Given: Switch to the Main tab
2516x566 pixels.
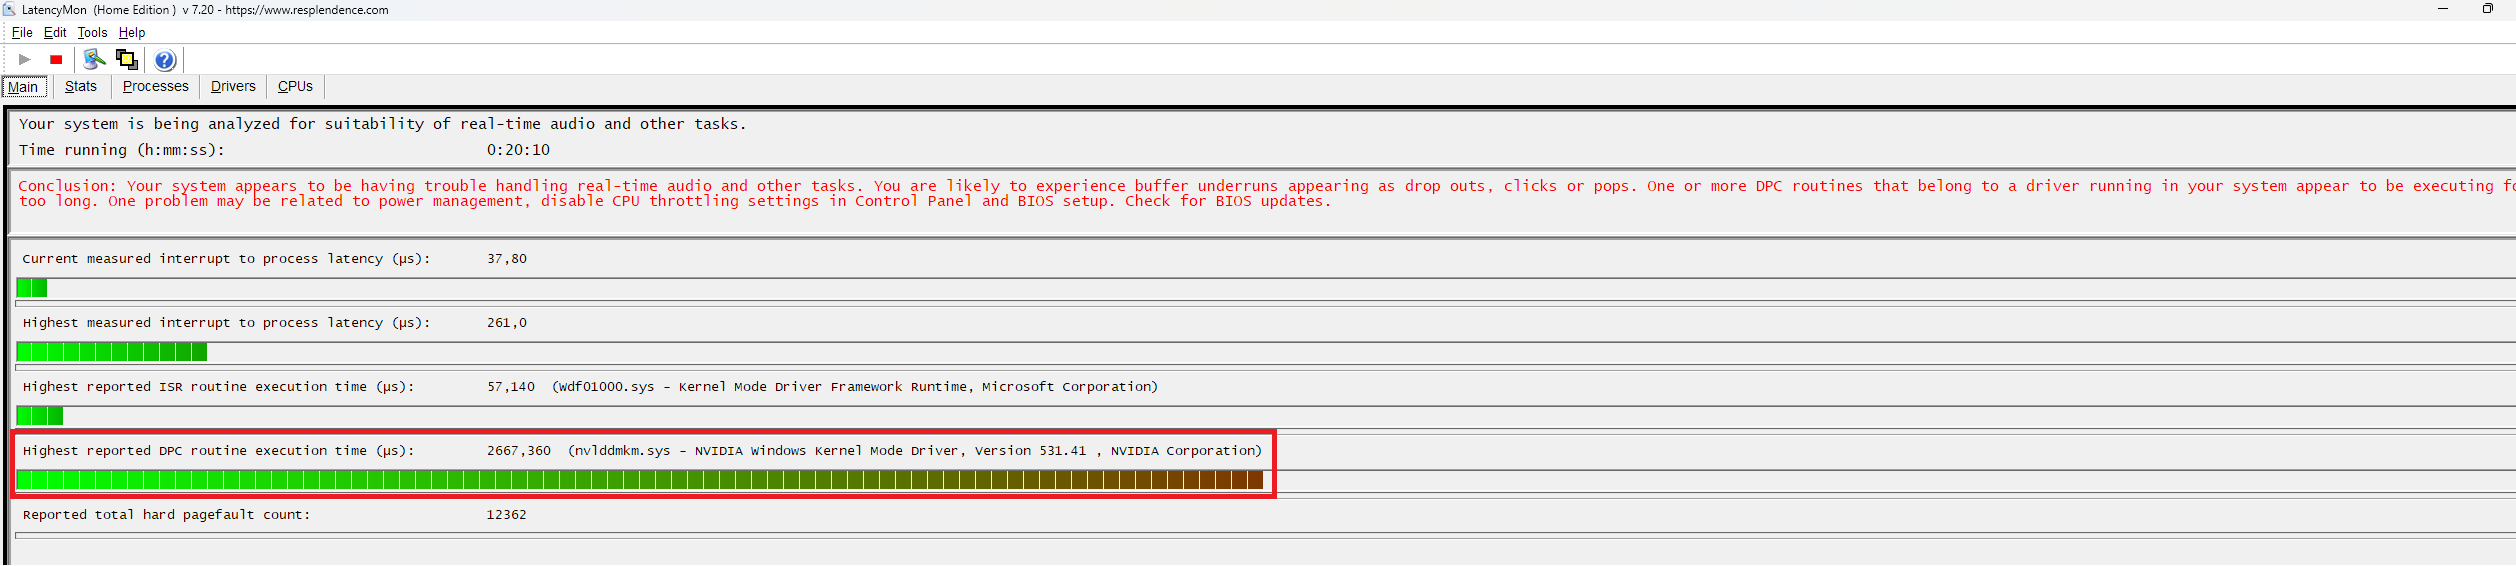Looking at the screenshot, I should pos(23,87).
